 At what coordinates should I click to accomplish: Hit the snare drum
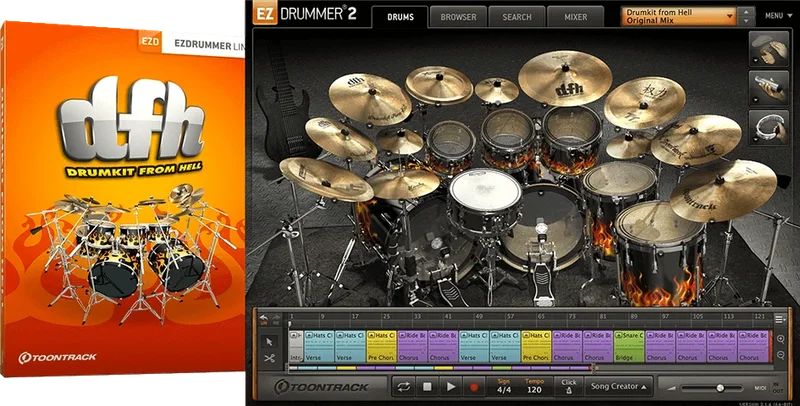coord(485,190)
